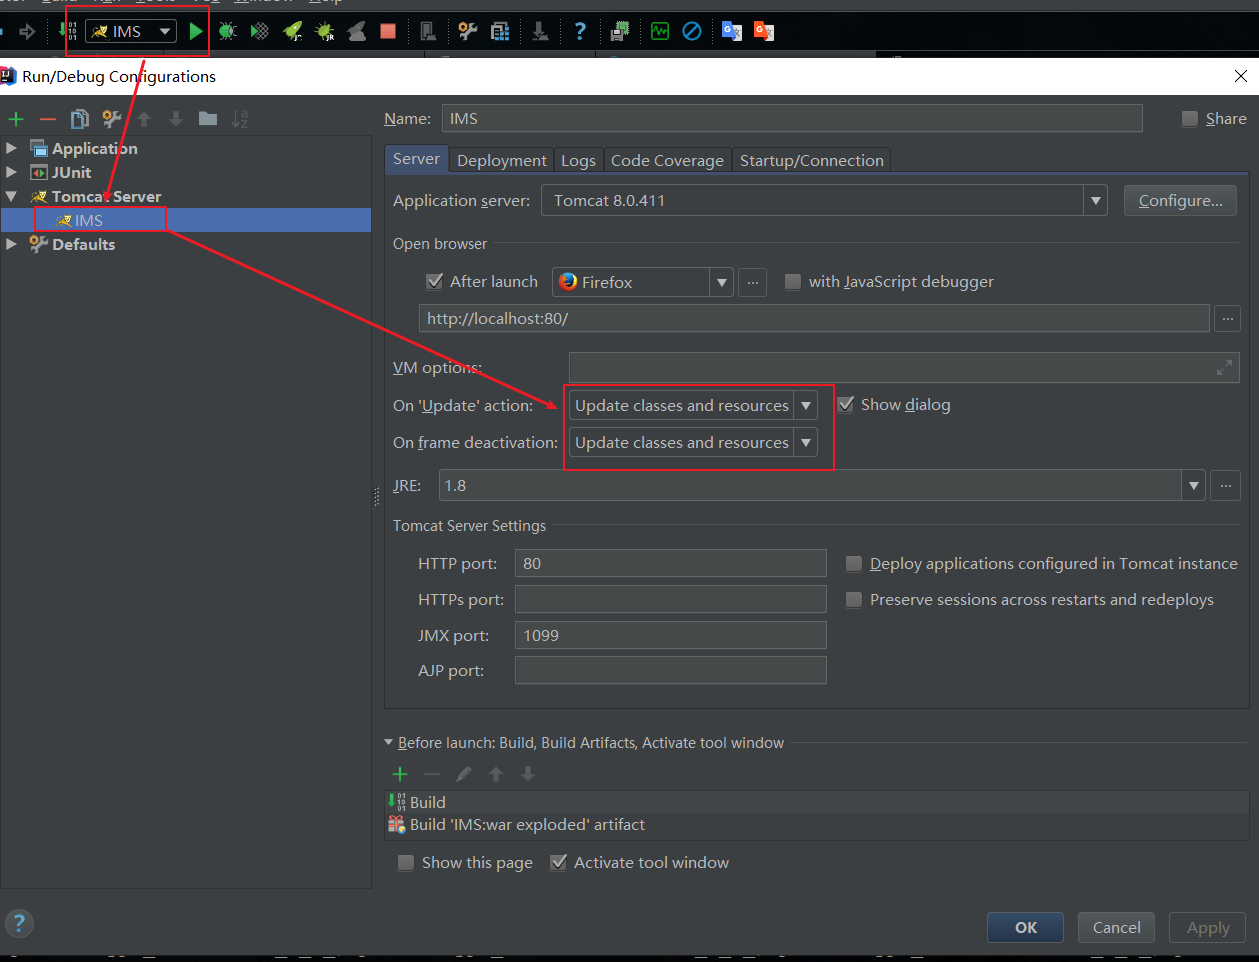This screenshot has width=1259, height=962.
Task: Create new folder in configurations tree
Action: tap(208, 119)
